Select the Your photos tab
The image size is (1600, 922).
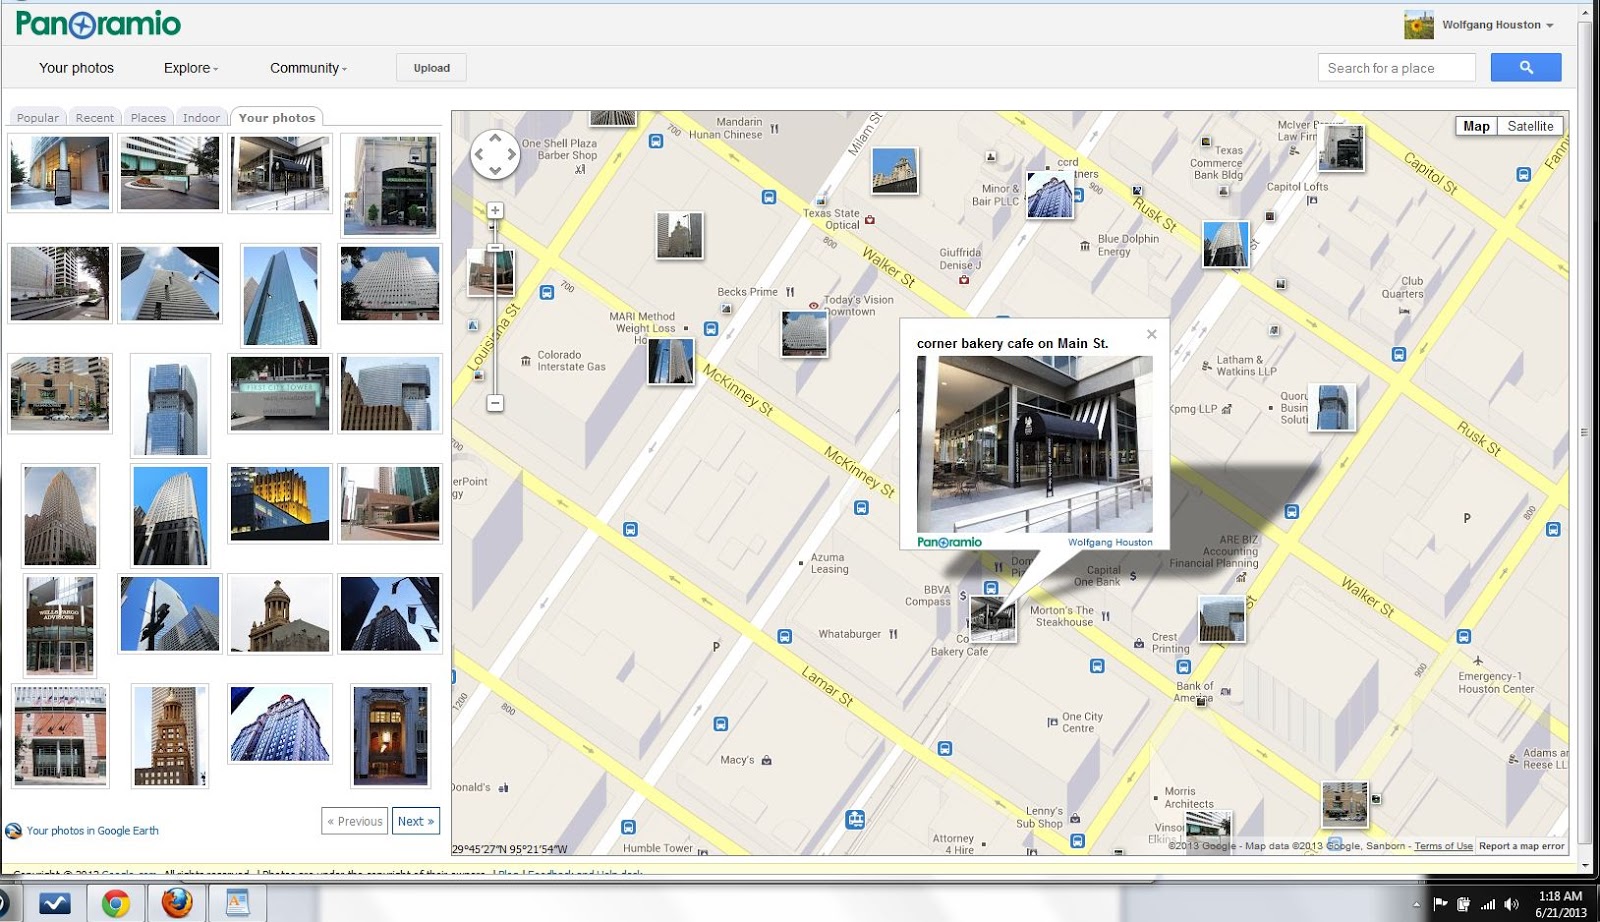277,117
